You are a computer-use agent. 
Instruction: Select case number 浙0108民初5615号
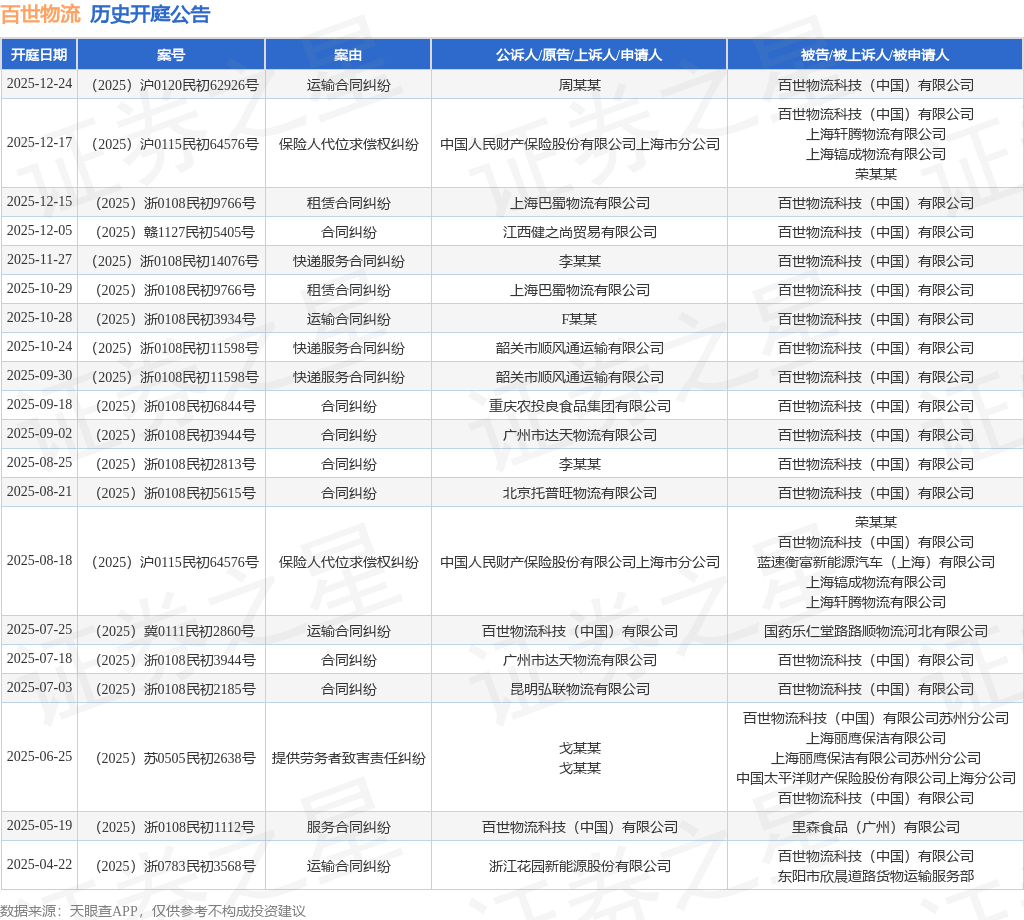point(175,494)
